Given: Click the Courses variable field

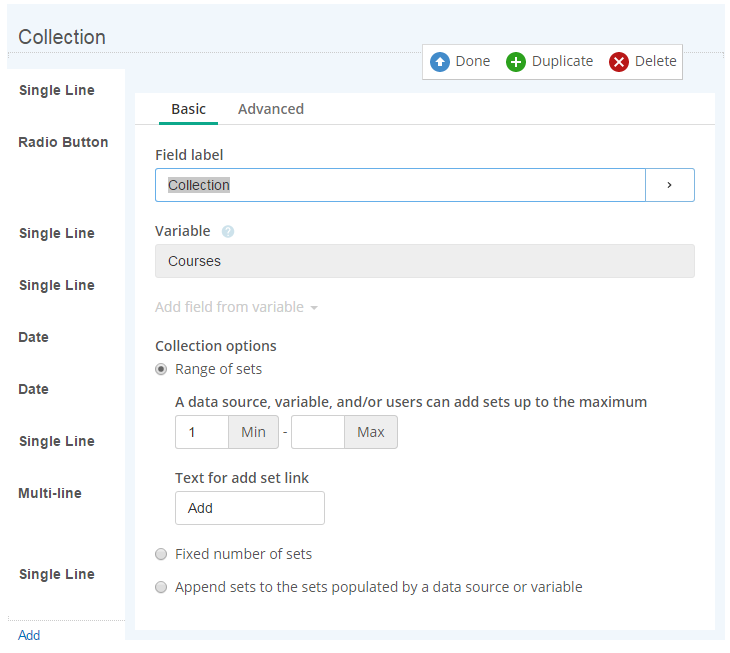Looking at the screenshot, I should 425,261.
